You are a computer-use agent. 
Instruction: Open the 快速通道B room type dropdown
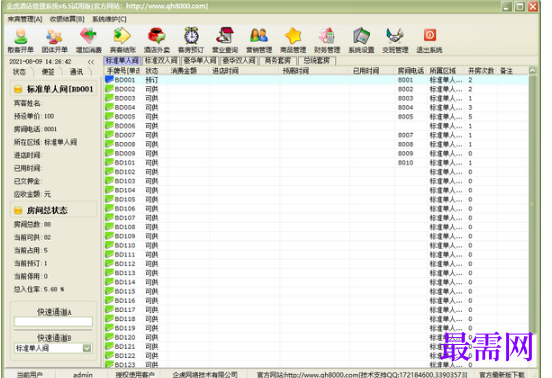pyautogui.click(x=87, y=348)
